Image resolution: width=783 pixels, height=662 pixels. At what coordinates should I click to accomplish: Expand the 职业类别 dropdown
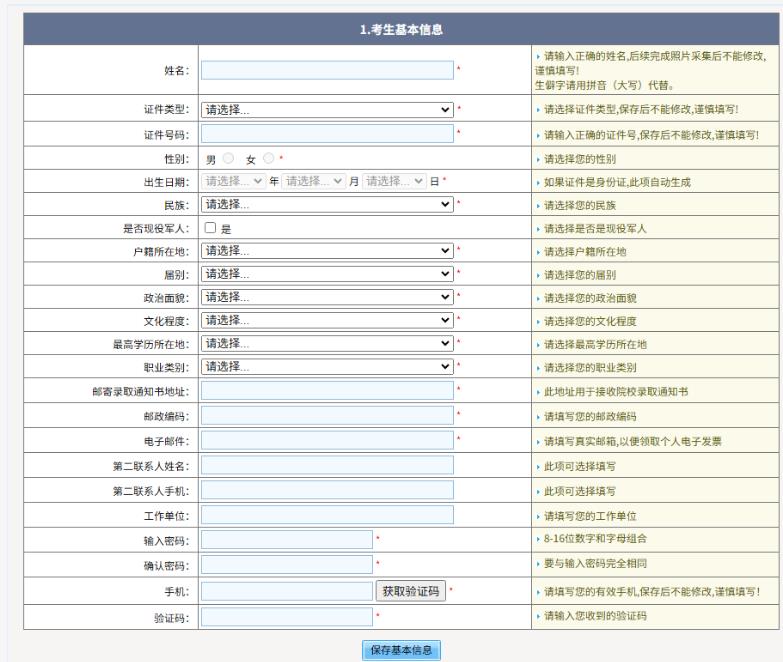[327, 367]
